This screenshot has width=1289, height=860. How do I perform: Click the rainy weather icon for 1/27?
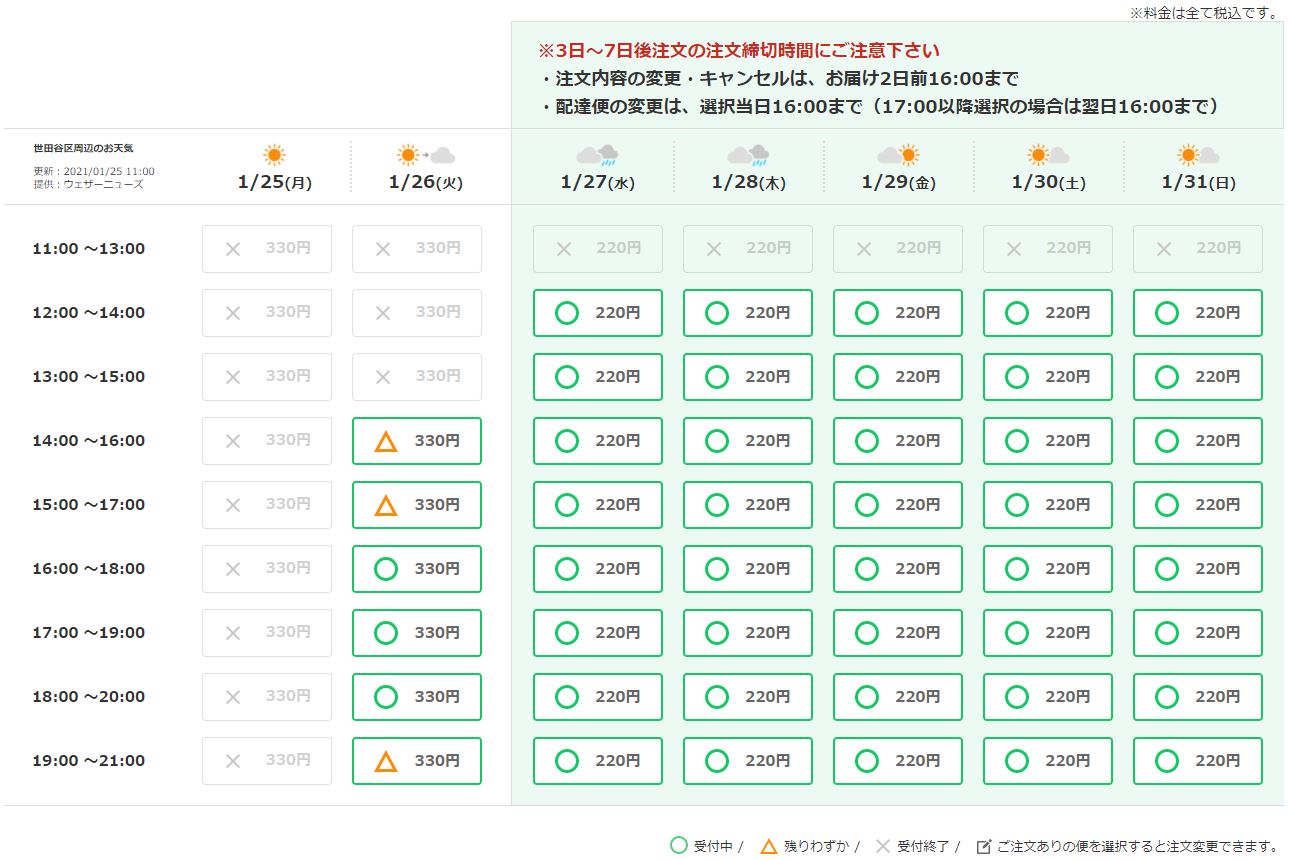598,155
